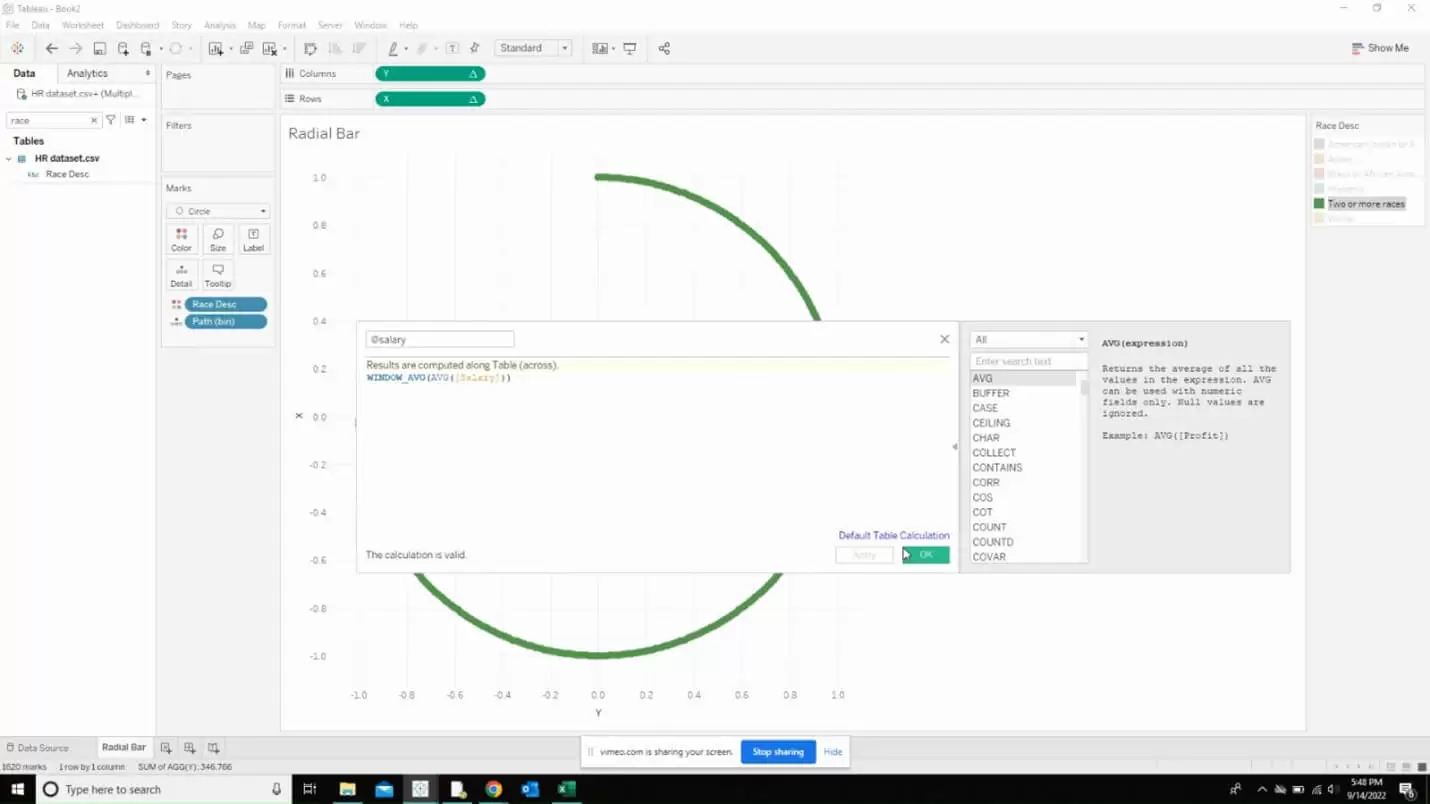Switch to the Analytics tab
The height and width of the screenshot is (804, 1430).
[x=87, y=73]
